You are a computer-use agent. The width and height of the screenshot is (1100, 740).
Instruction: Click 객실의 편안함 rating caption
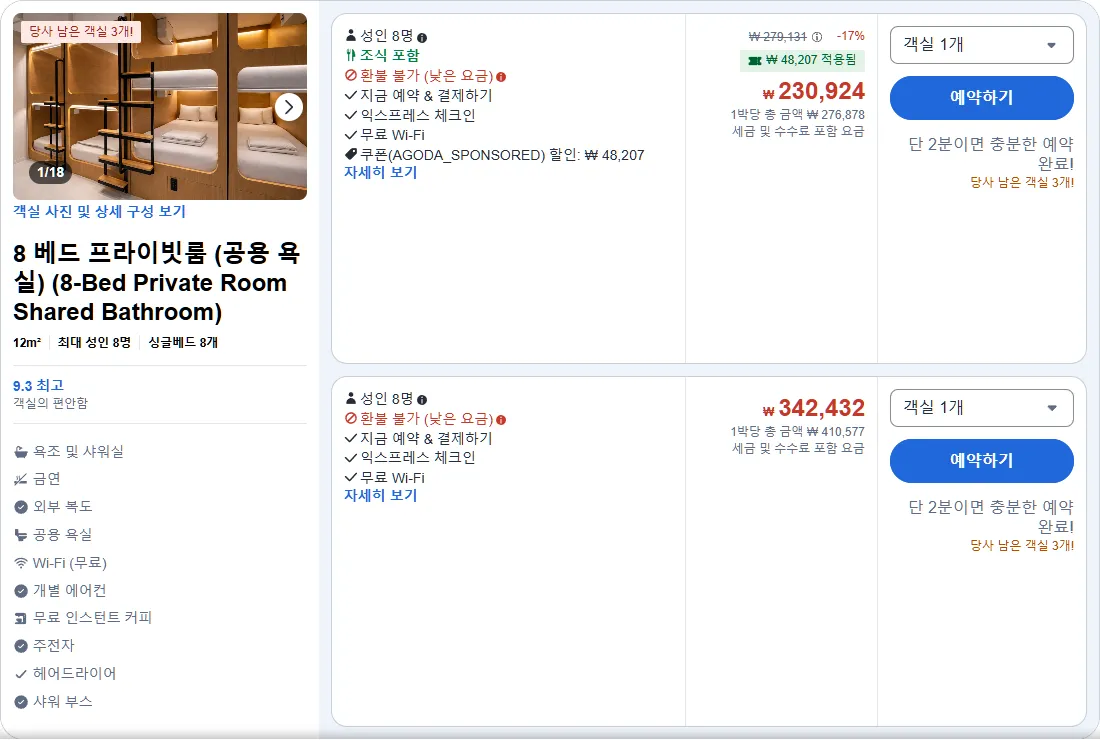(51, 403)
